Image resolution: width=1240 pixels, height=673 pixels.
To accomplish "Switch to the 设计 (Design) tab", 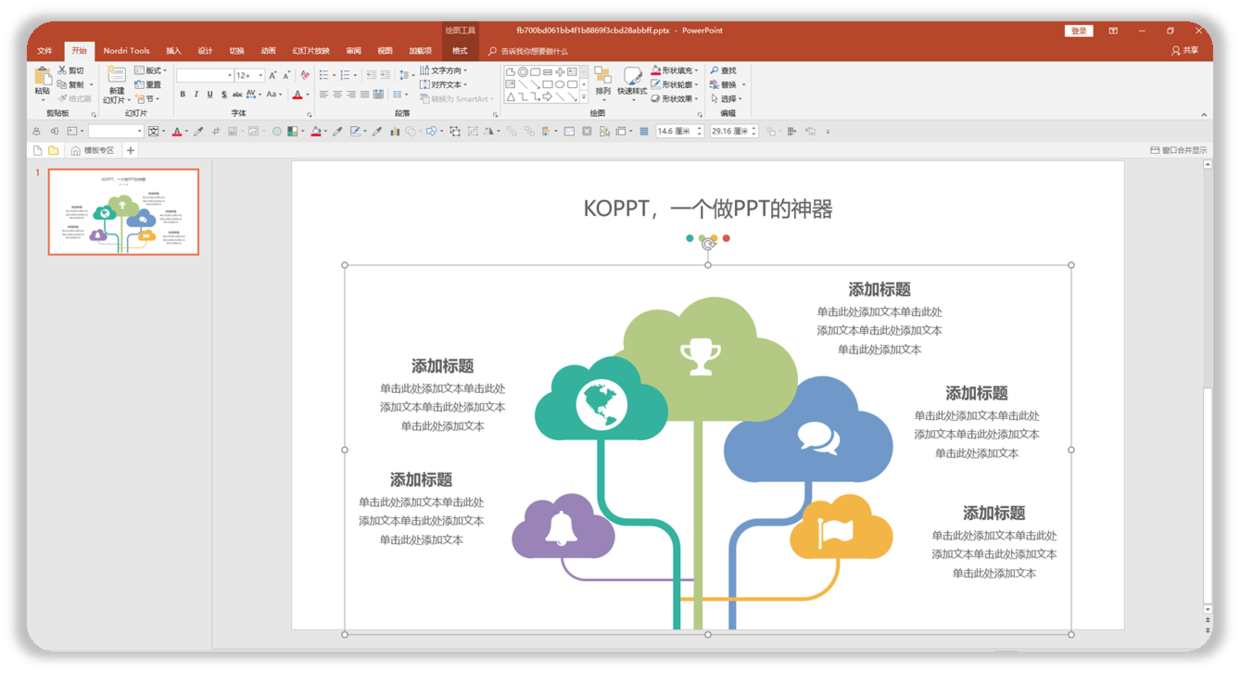I will coord(205,51).
